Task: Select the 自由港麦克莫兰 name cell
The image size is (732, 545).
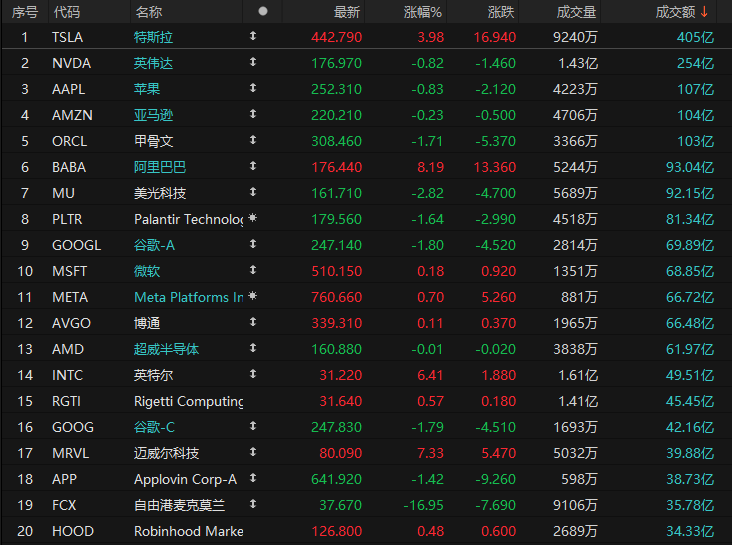Action: coord(180,505)
